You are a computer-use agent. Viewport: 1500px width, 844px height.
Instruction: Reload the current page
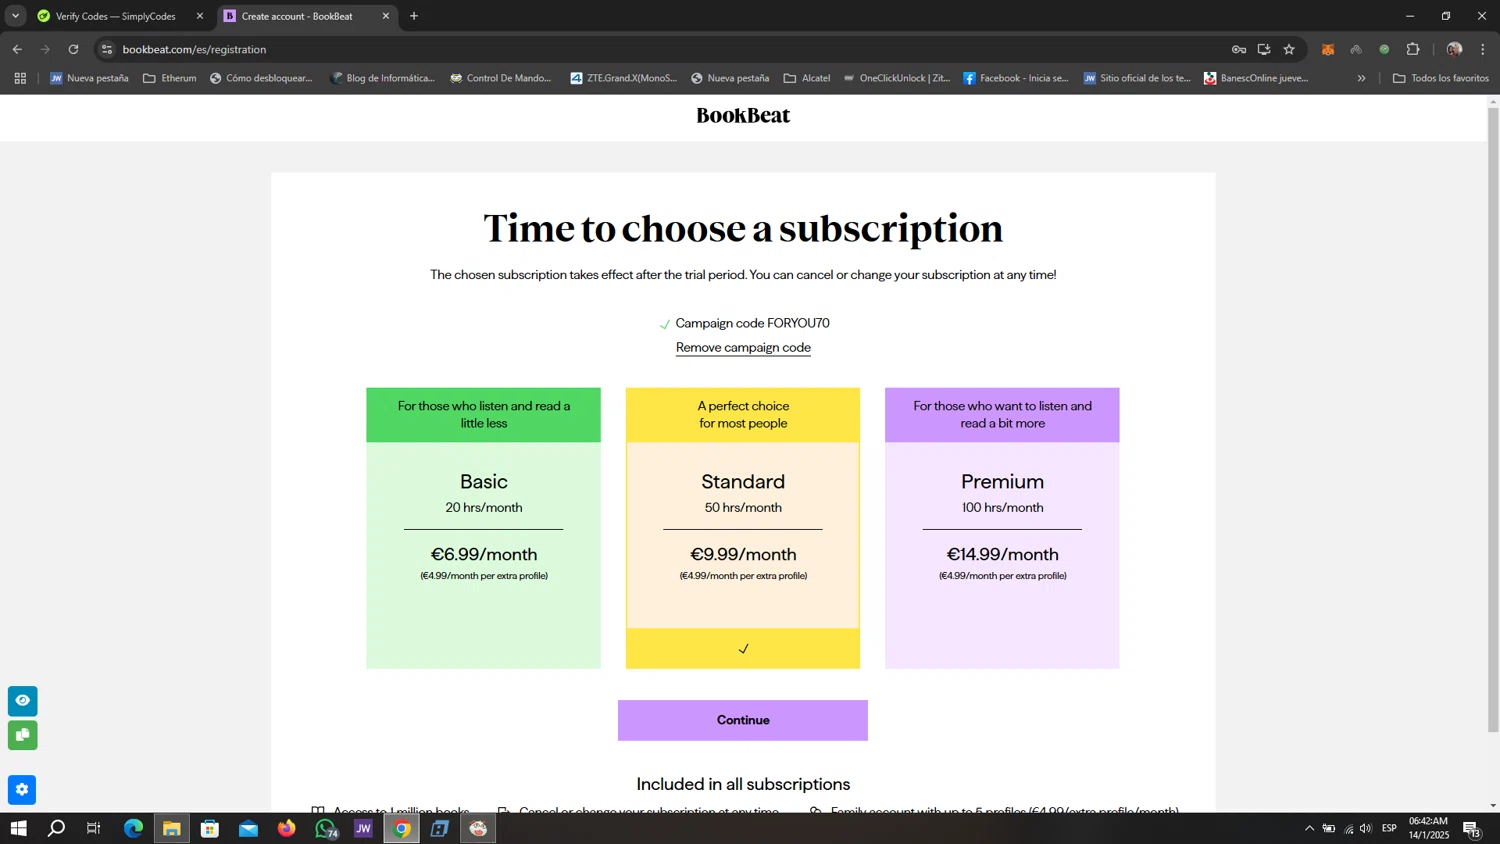pos(73,49)
